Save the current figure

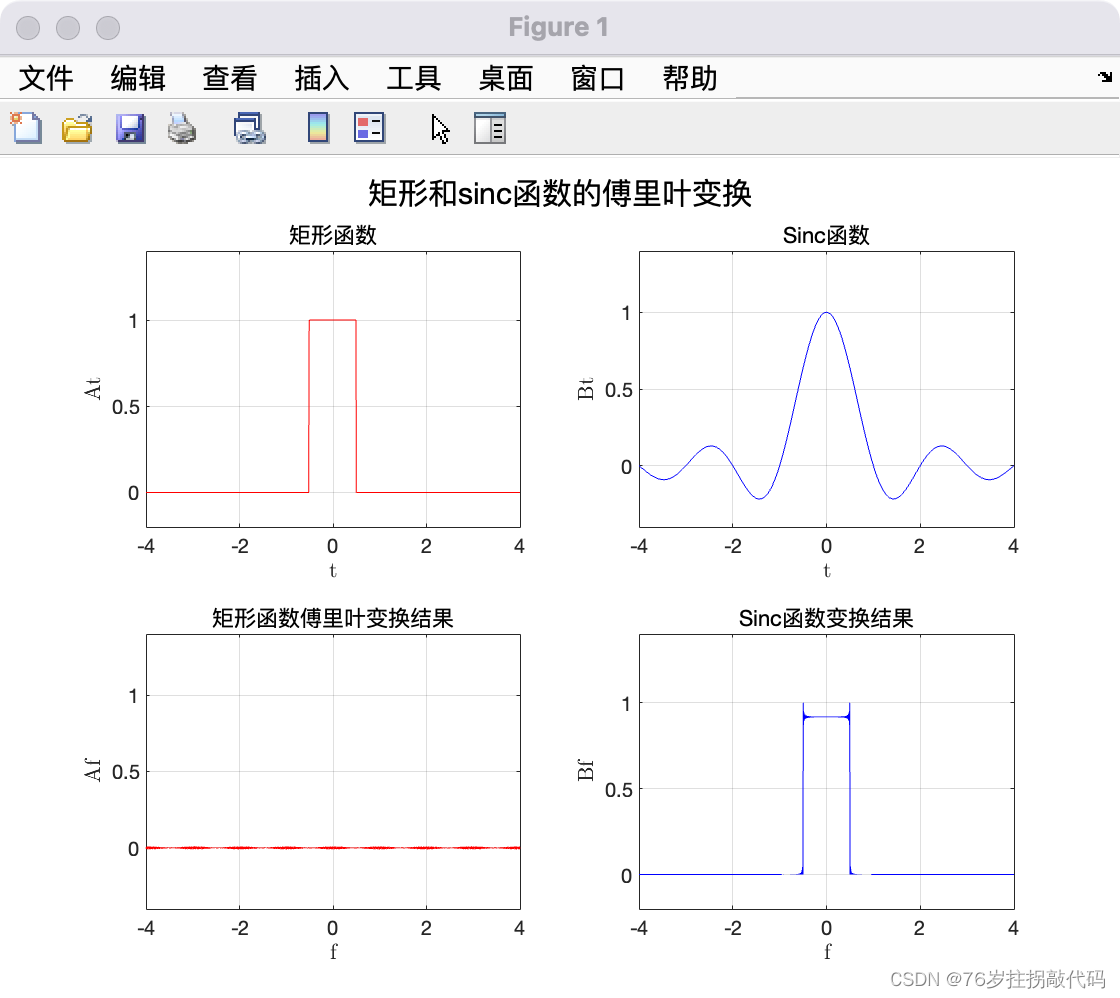[x=130, y=129]
